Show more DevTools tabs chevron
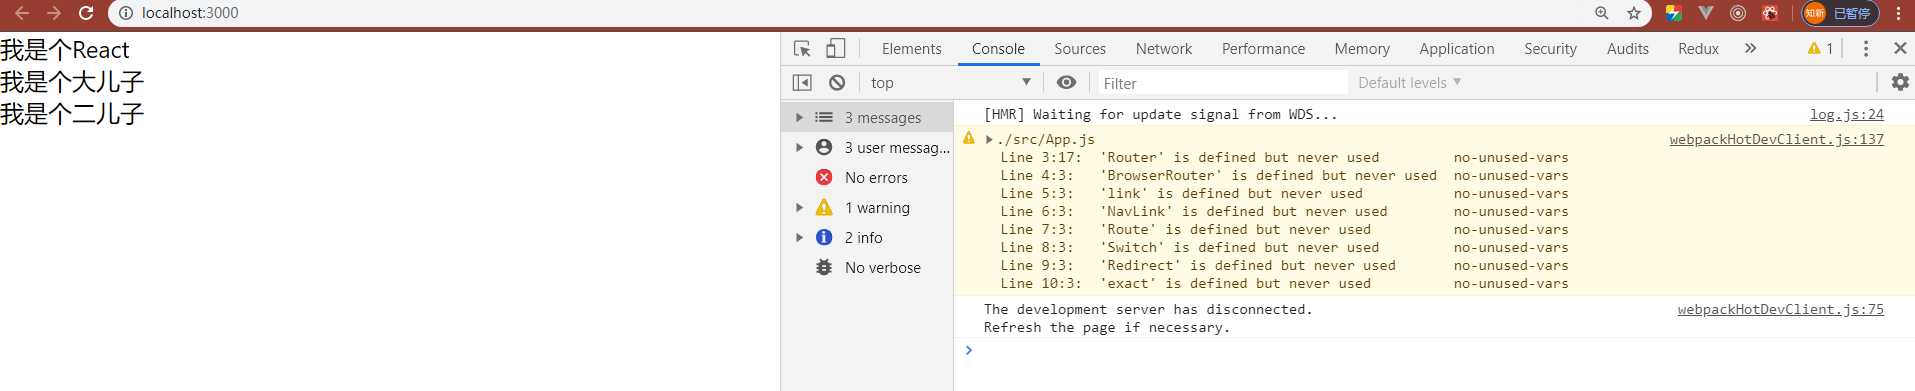This screenshot has height=391, width=1915. click(1750, 48)
